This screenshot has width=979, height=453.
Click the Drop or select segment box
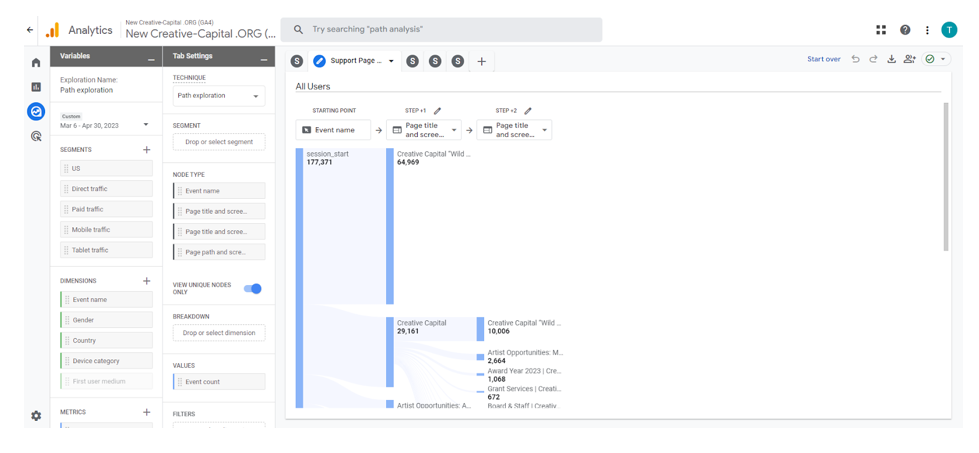click(219, 142)
